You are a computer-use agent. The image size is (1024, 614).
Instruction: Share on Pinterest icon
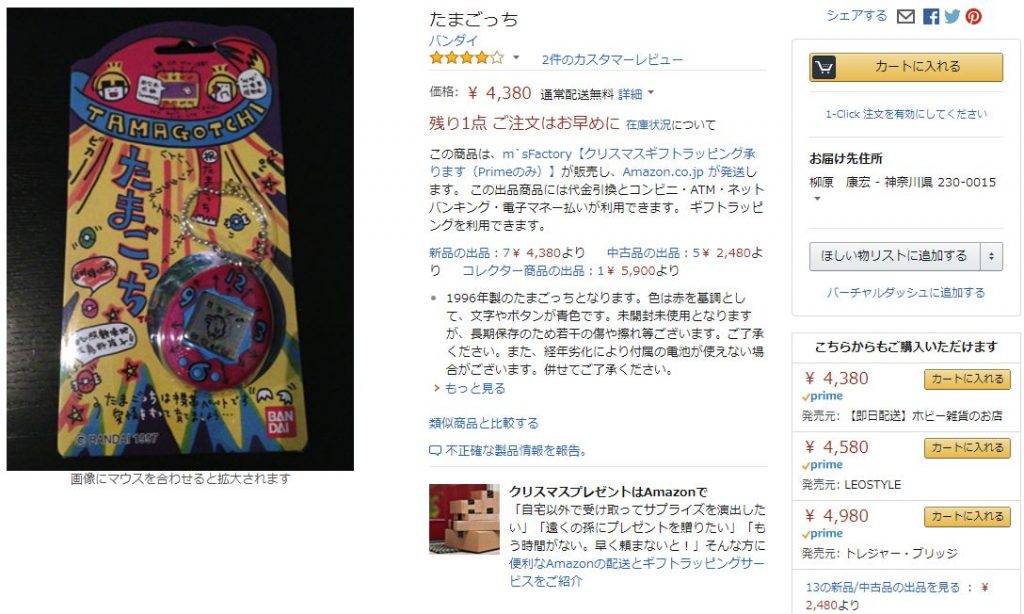pyautogui.click(x=974, y=16)
